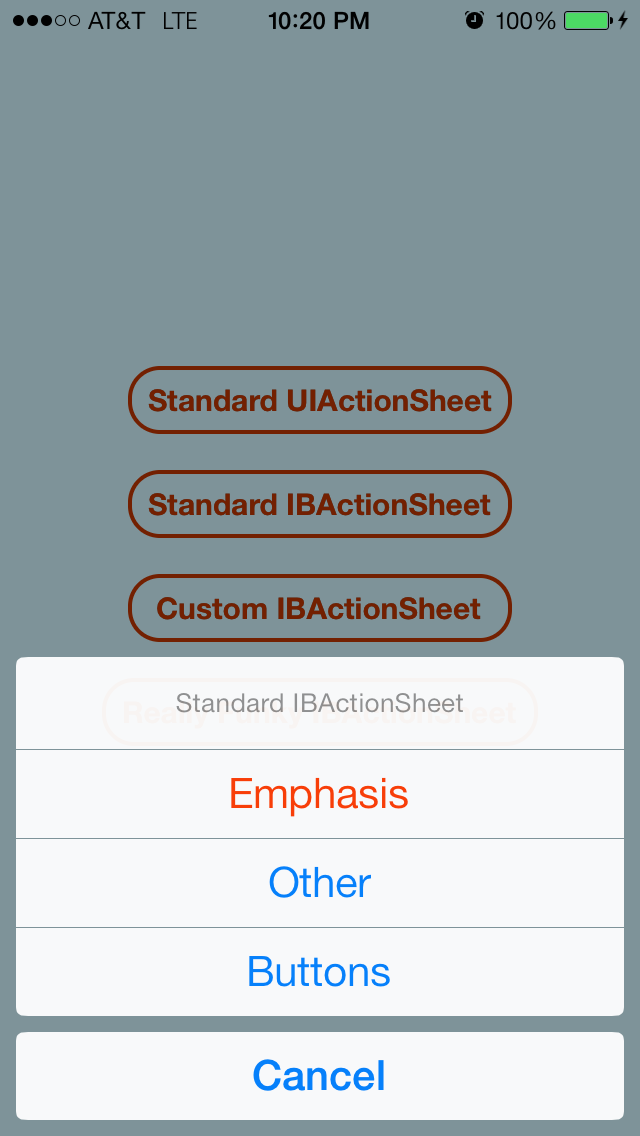Dismiss the sheet with Cancel
The image size is (640, 1136).
pos(320,1076)
